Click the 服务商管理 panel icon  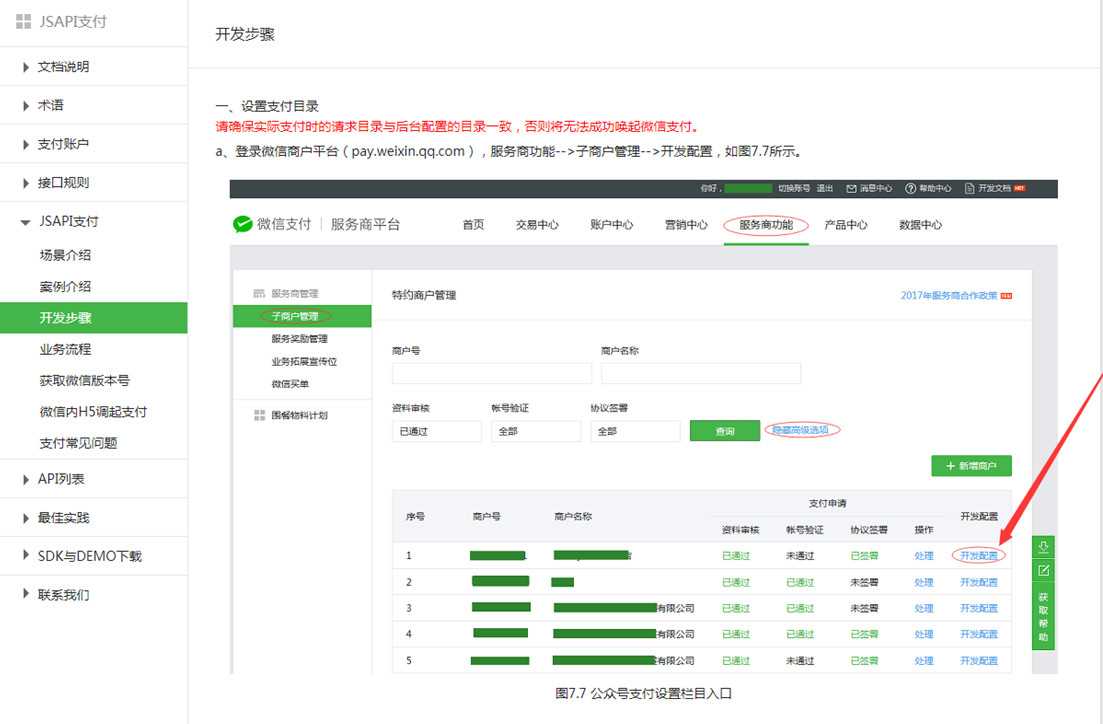pos(259,293)
